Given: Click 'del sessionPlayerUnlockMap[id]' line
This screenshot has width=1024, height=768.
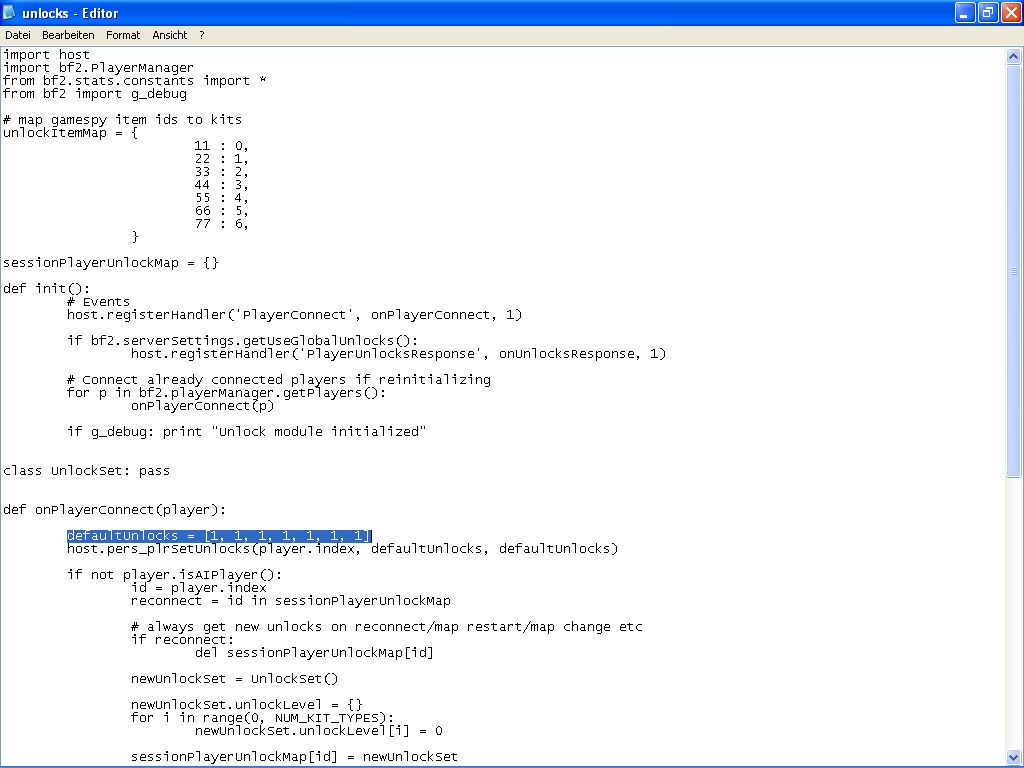Looking at the screenshot, I should pyautogui.click(x=314, y=652).
